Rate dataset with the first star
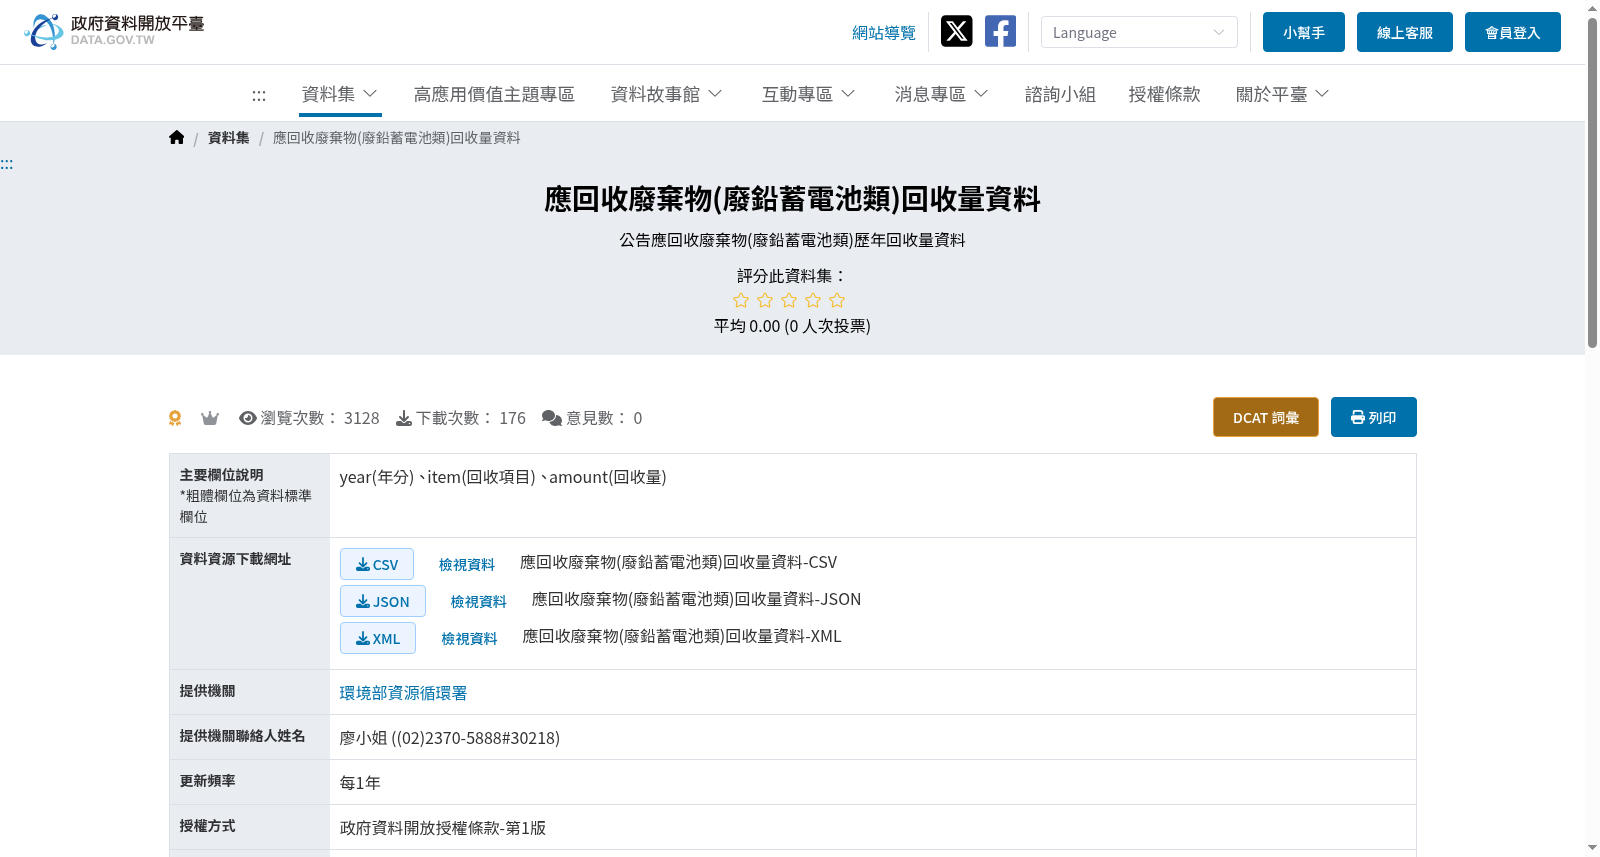 tap(741, 300)
